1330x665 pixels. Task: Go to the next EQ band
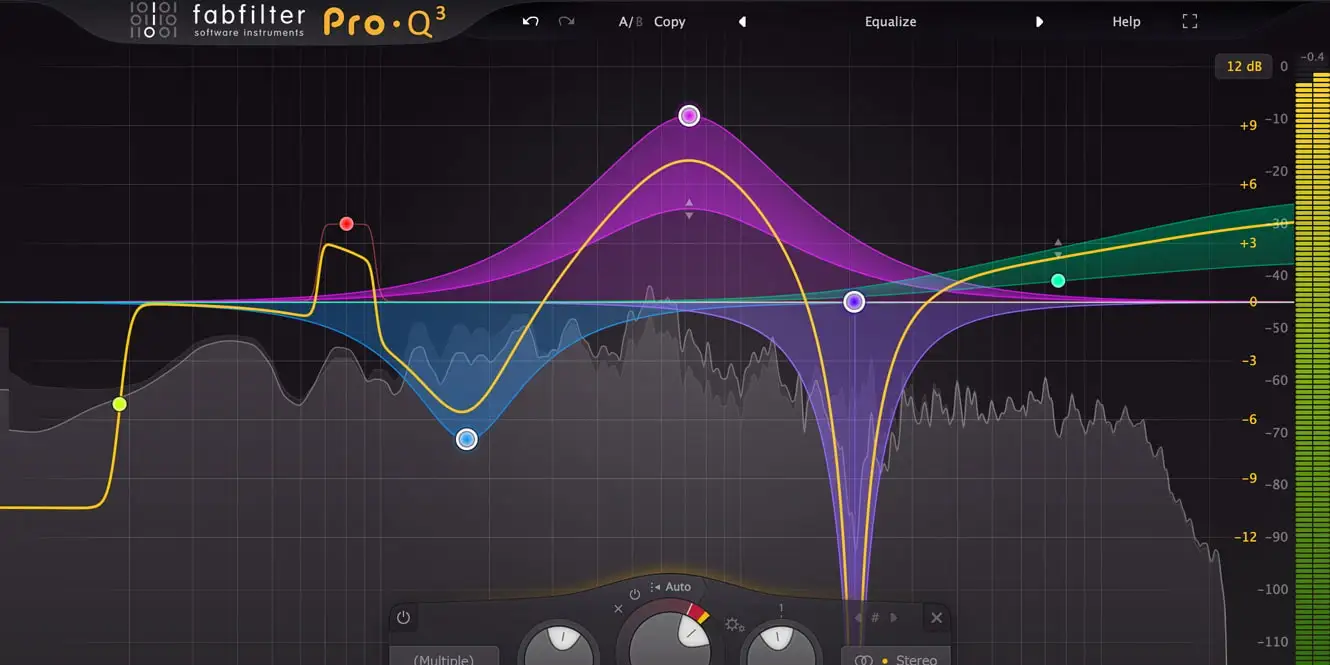coord(893,618)
